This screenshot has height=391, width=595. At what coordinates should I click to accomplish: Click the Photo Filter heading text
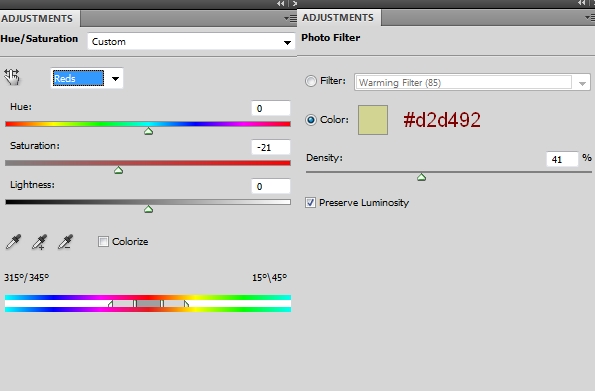click(x=331, y=38)
